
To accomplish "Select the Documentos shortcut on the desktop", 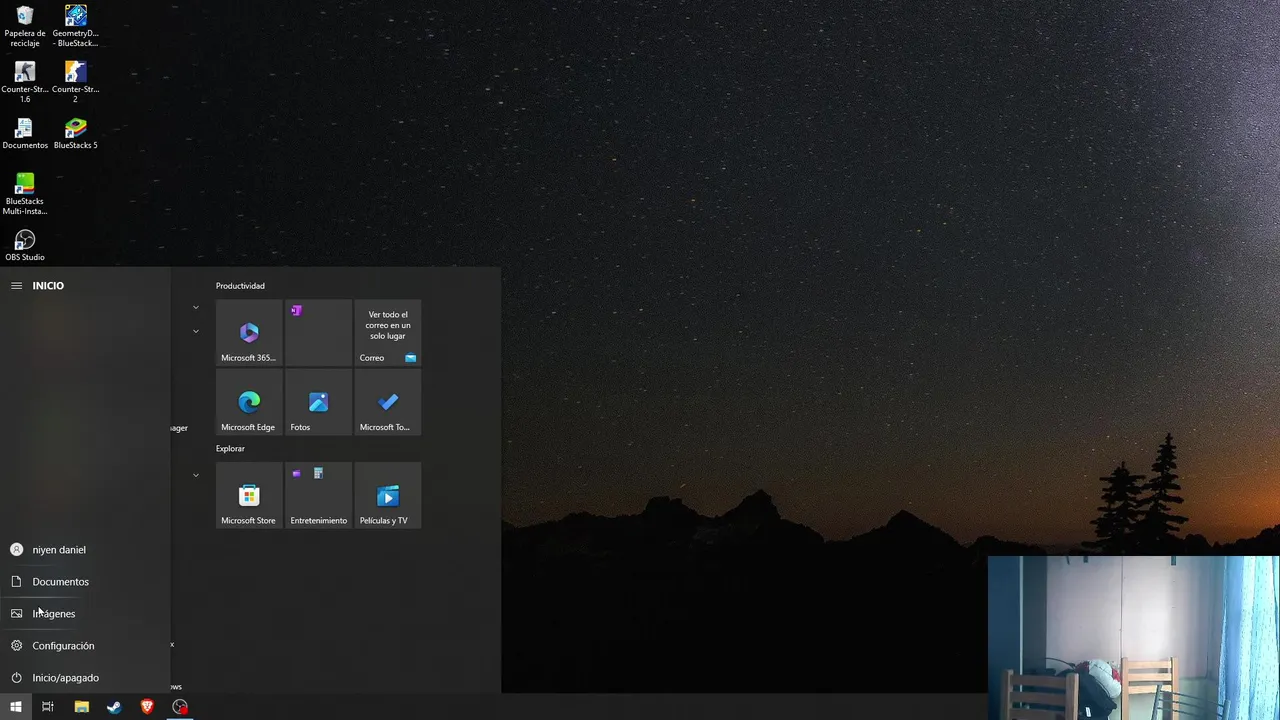I will (x=25, y=134).
